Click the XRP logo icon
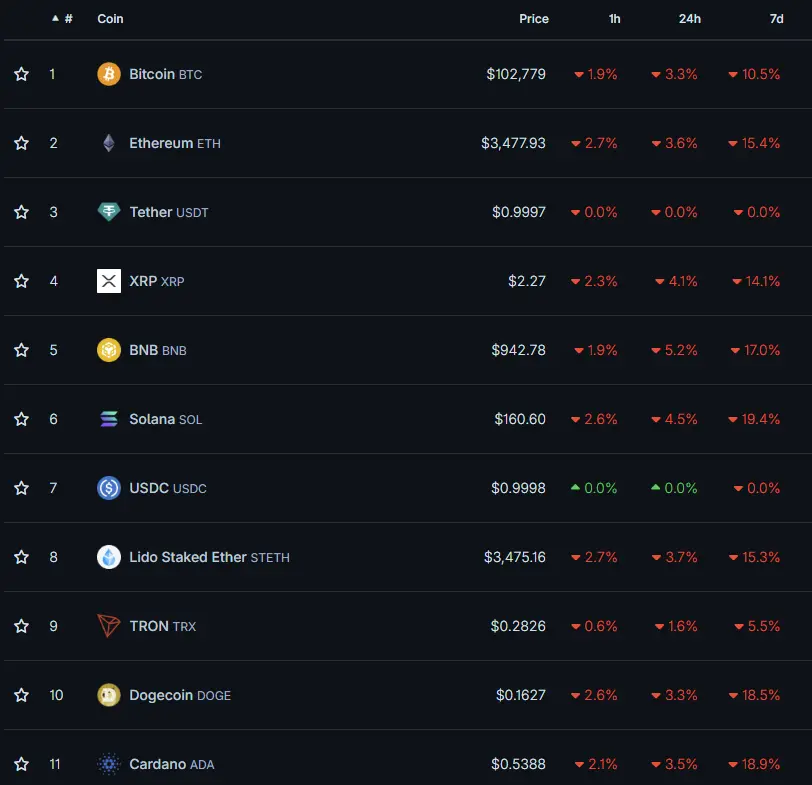The width and height of the screenshot is (812, 785). 109,281
